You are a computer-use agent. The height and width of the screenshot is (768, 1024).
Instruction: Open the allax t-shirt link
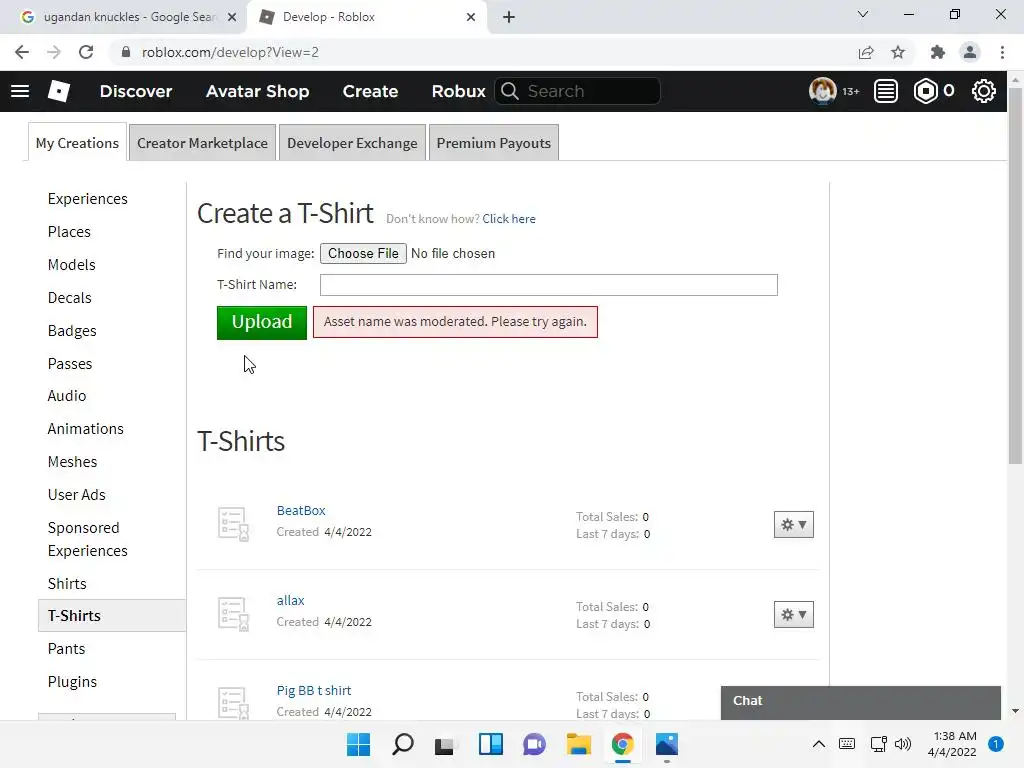pyautogui.click(x=291, y=601)
